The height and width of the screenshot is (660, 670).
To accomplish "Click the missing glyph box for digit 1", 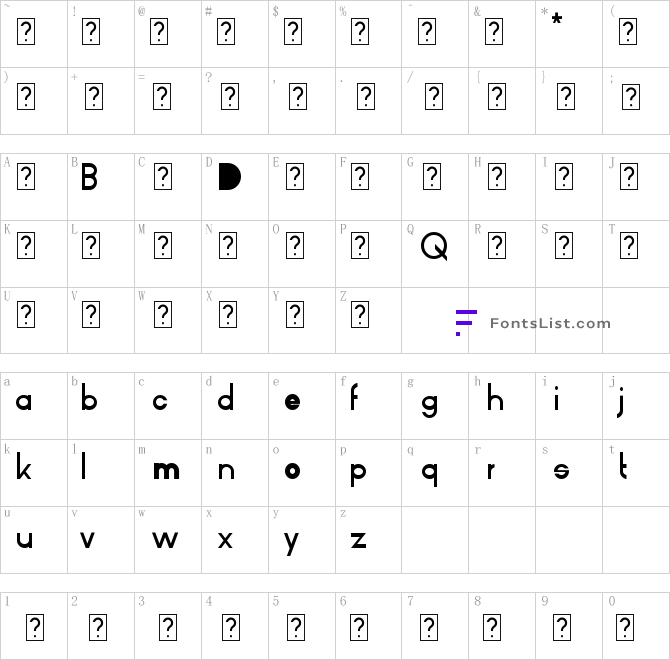I will 35,627.
